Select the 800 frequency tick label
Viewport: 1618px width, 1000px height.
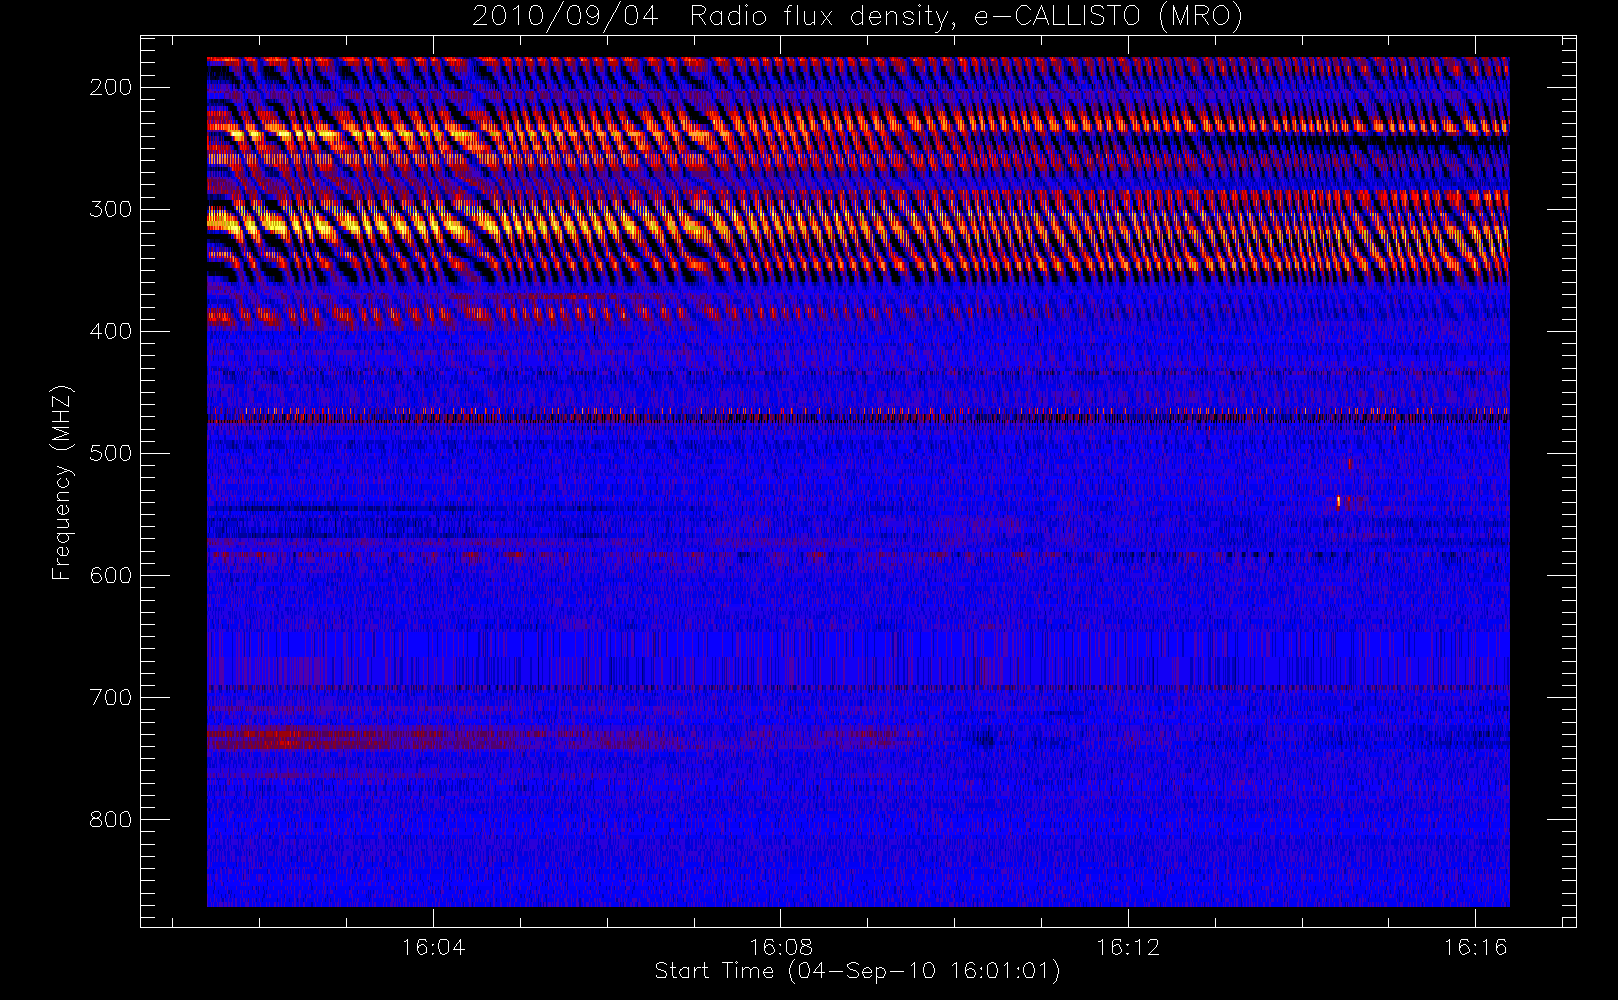[111, 819]
